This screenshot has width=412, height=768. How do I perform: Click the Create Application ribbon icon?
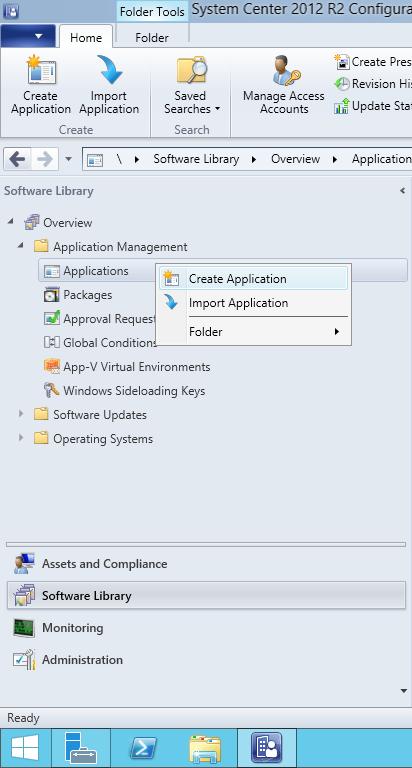41,71
